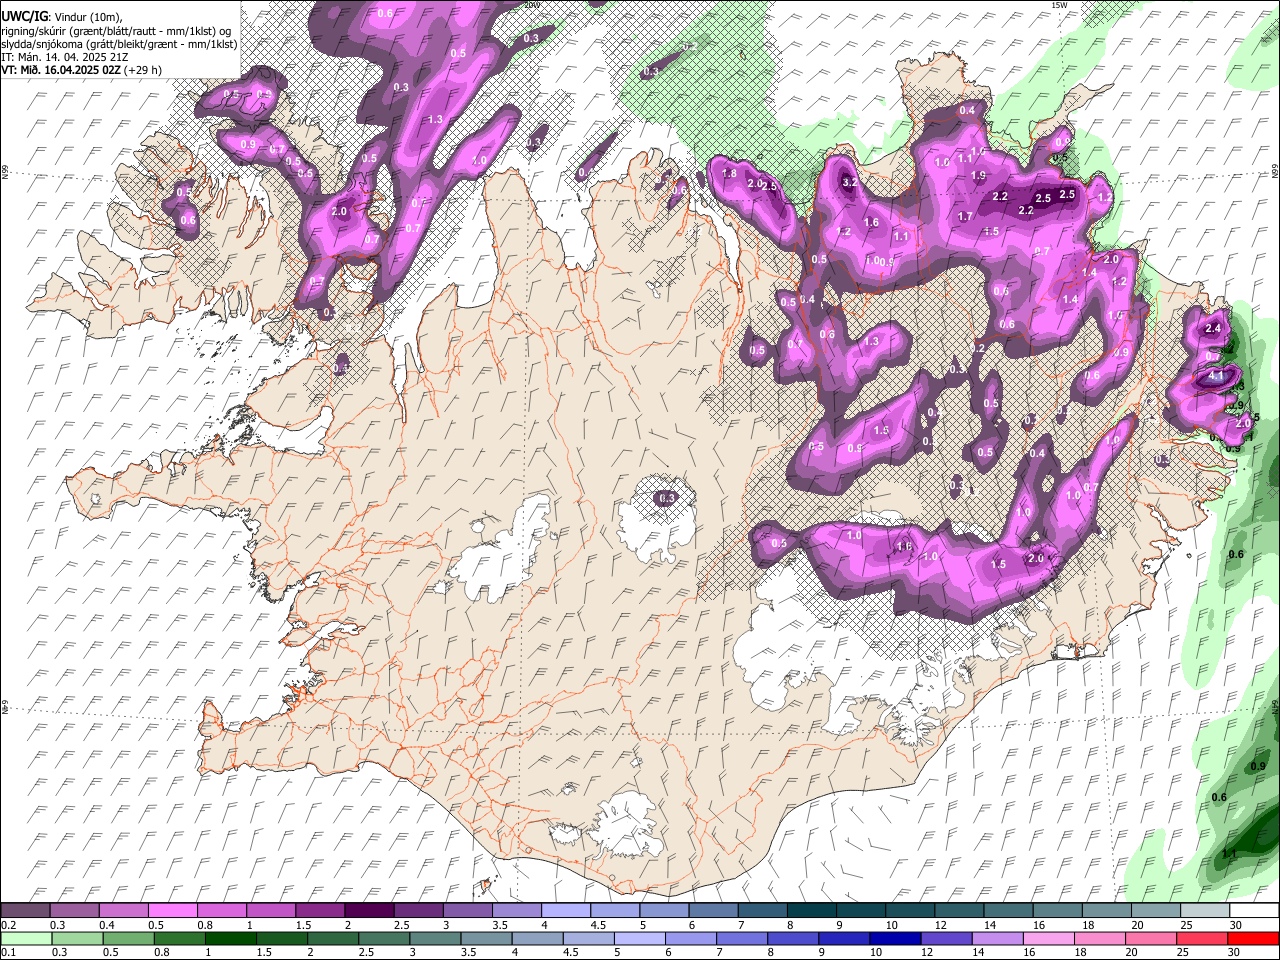The image size is (1280, 960).
Task: Click the 'IT: Mán. 14. 04. 2025 21Z' line
Action: [64, 57]
